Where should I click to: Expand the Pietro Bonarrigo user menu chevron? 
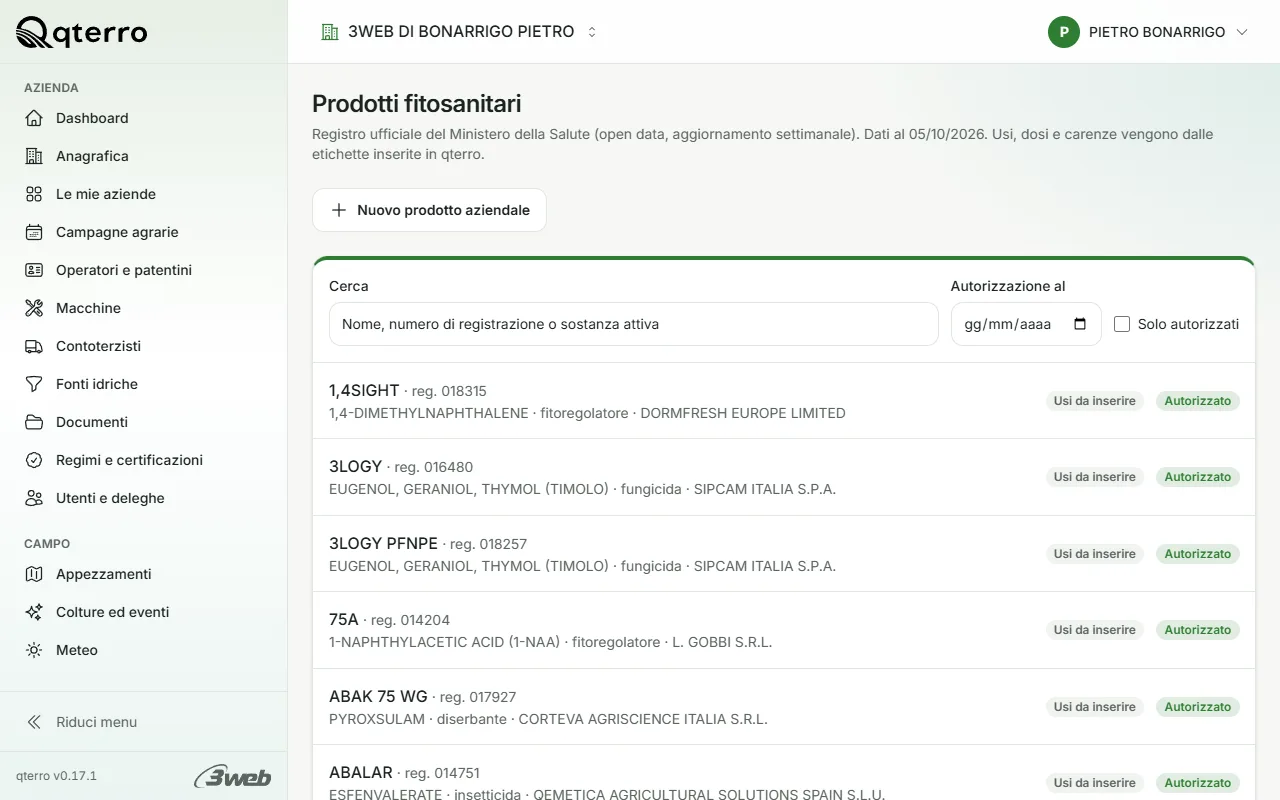(1242, 32)
